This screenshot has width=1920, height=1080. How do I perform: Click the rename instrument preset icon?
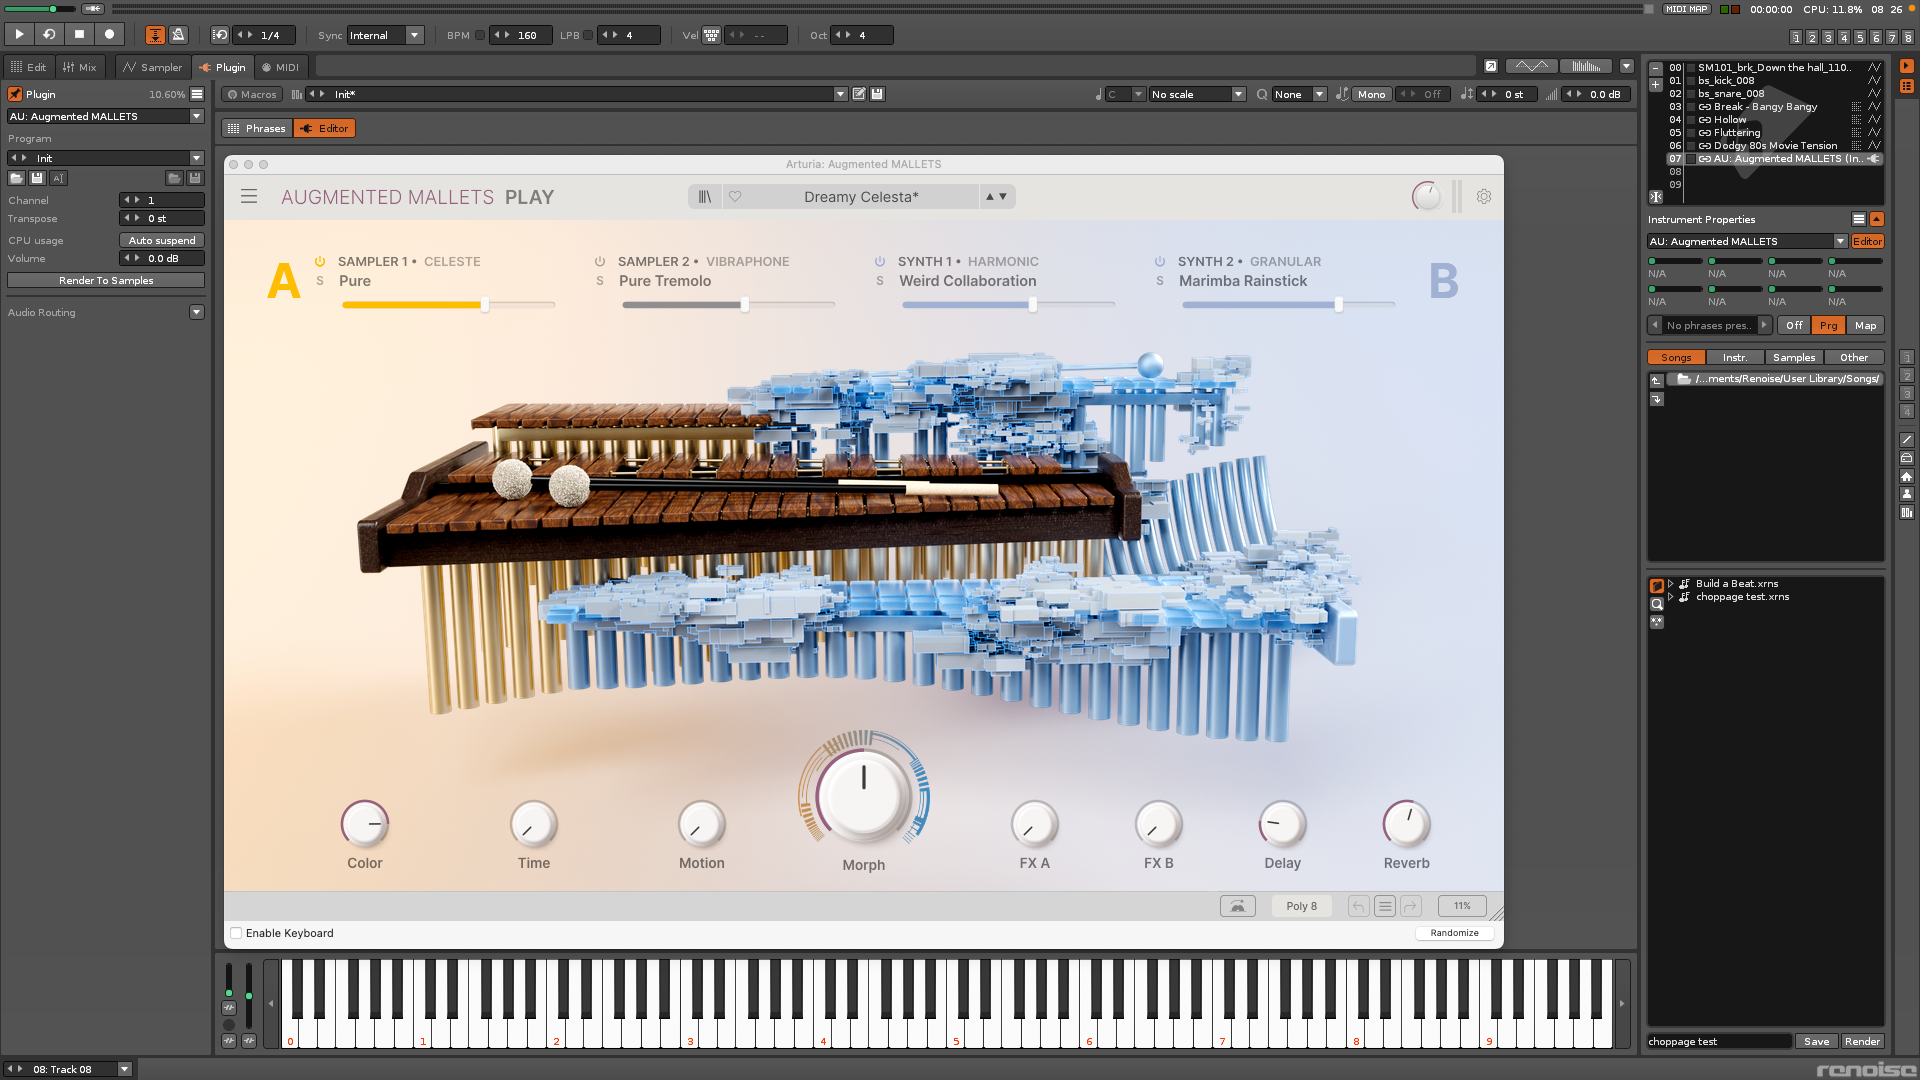[859, 94]
